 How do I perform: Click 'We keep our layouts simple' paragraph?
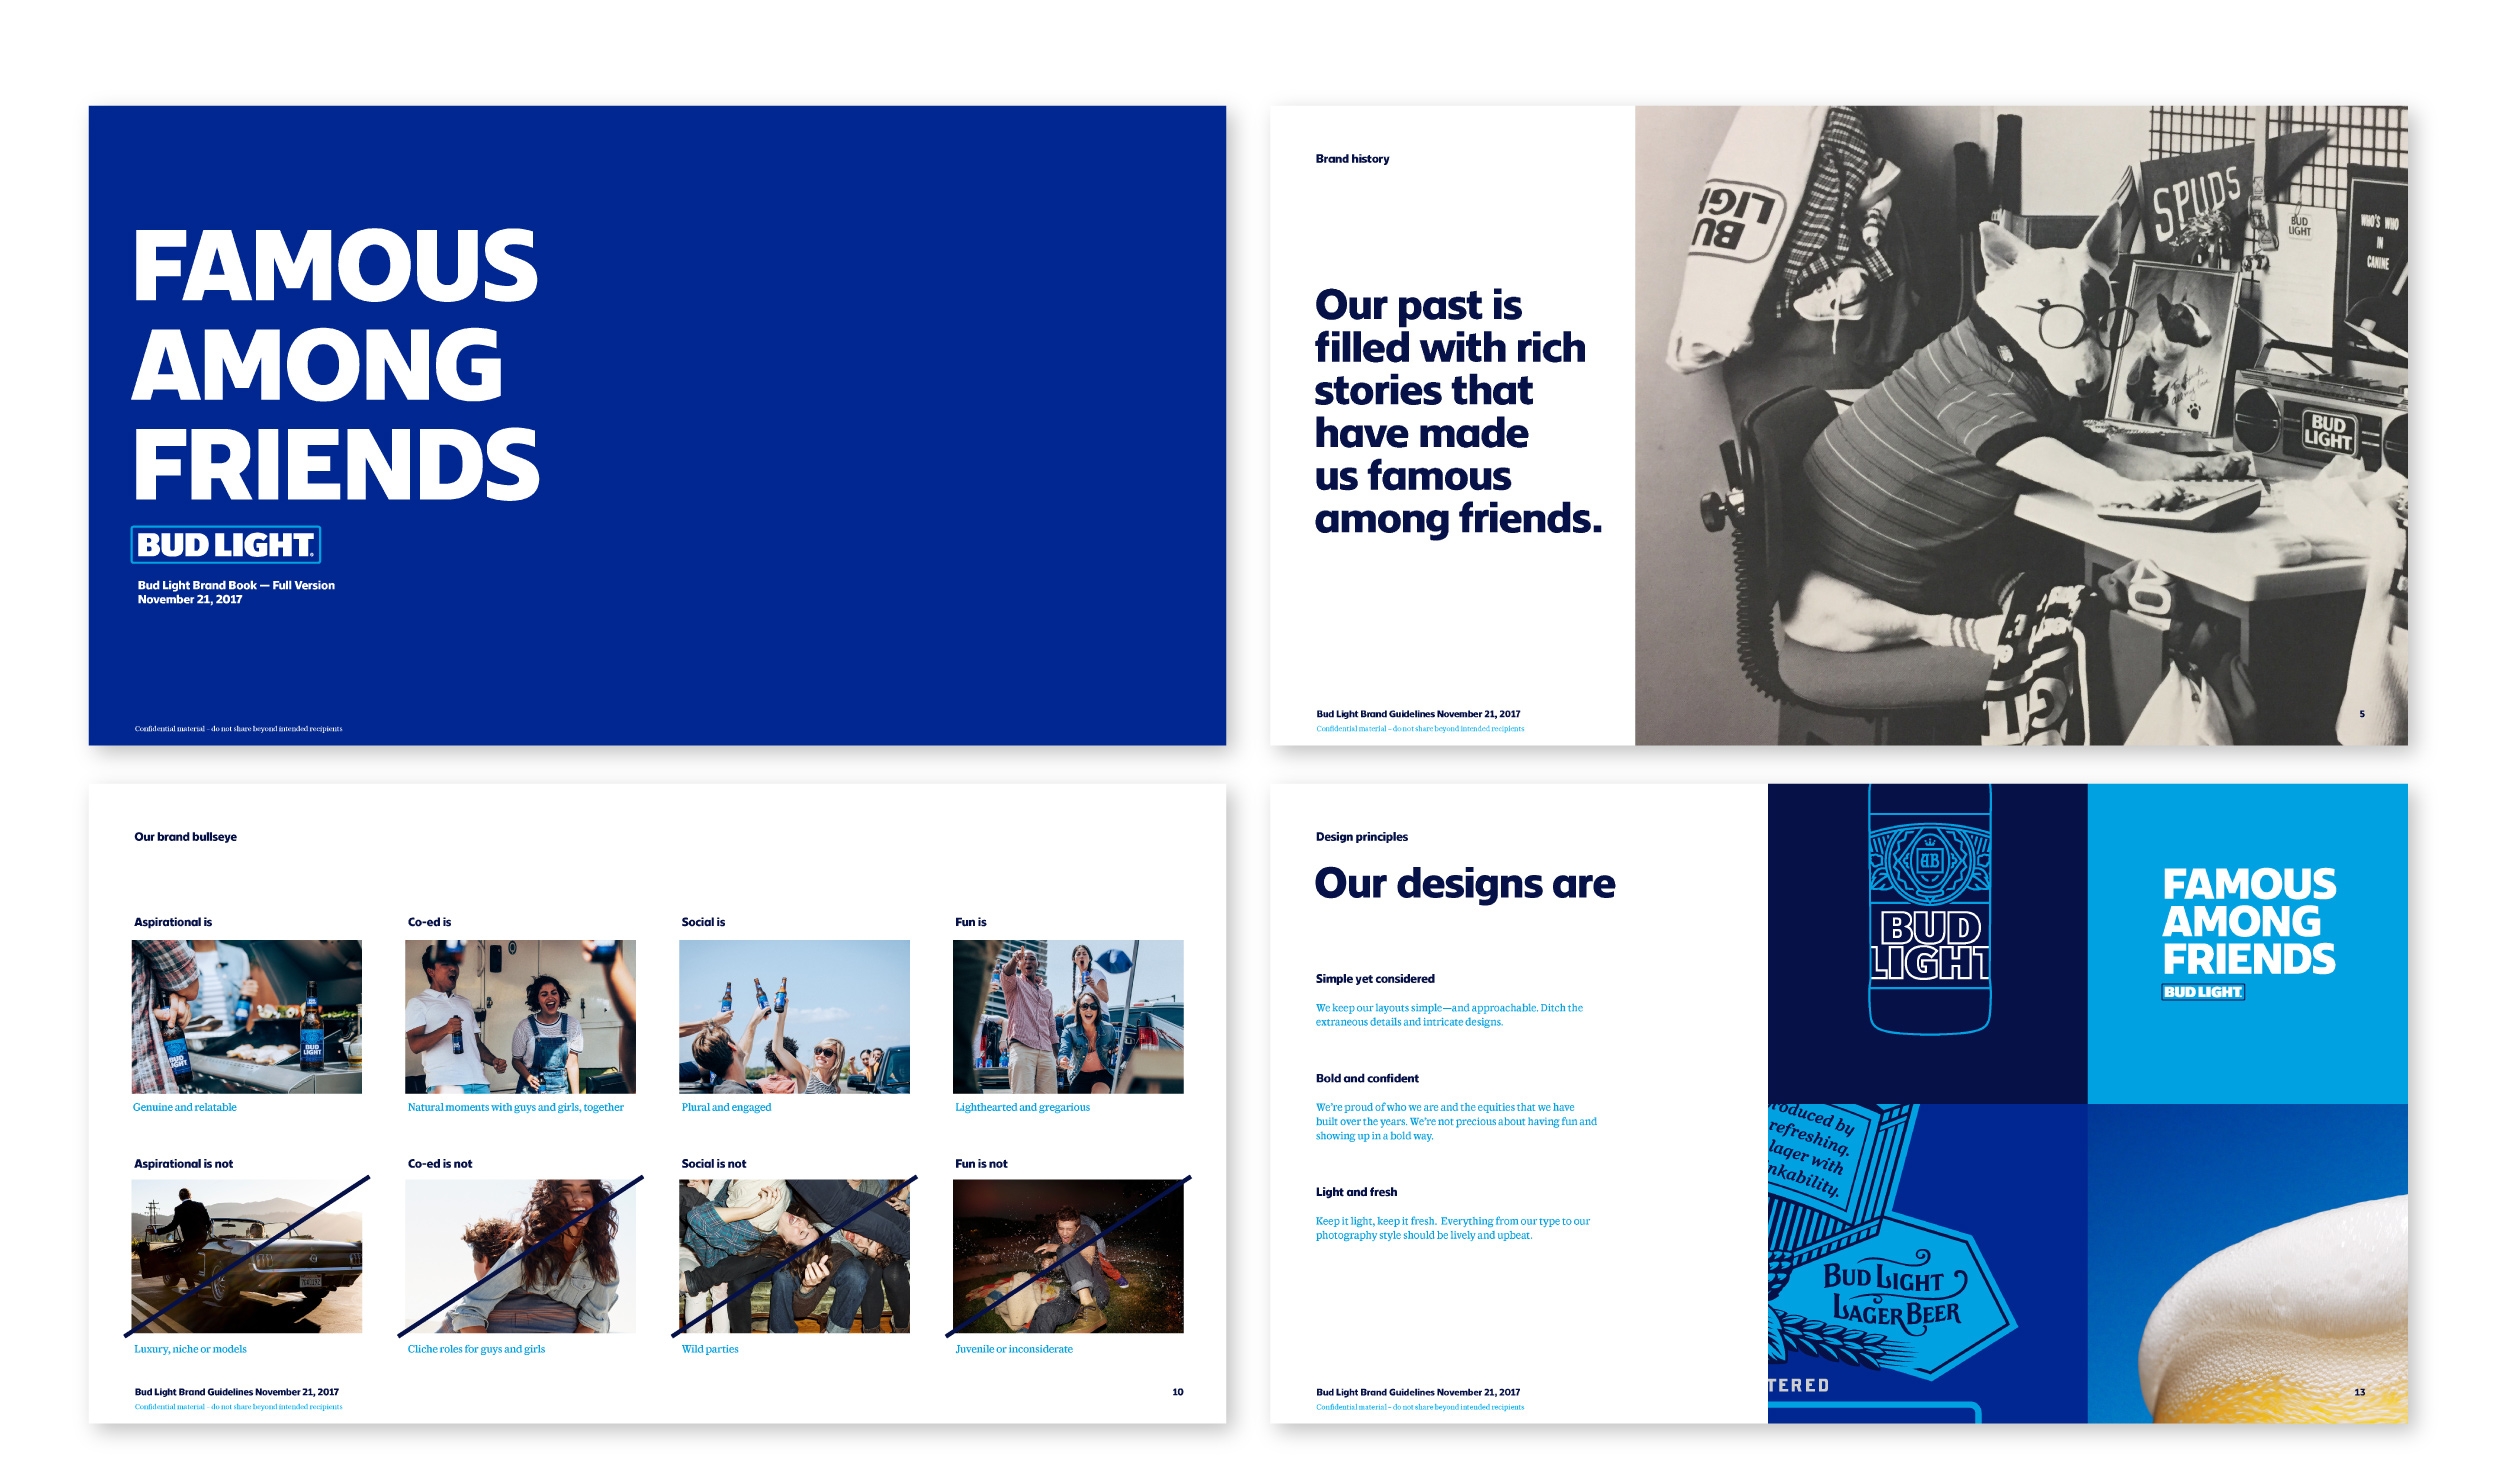[x=1449, y=1014]
